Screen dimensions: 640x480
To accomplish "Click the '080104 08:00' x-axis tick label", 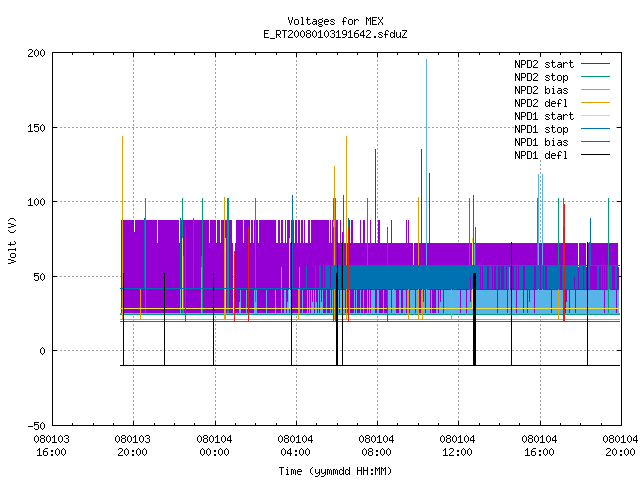I will pyautogui.click(x=376, y=446).
